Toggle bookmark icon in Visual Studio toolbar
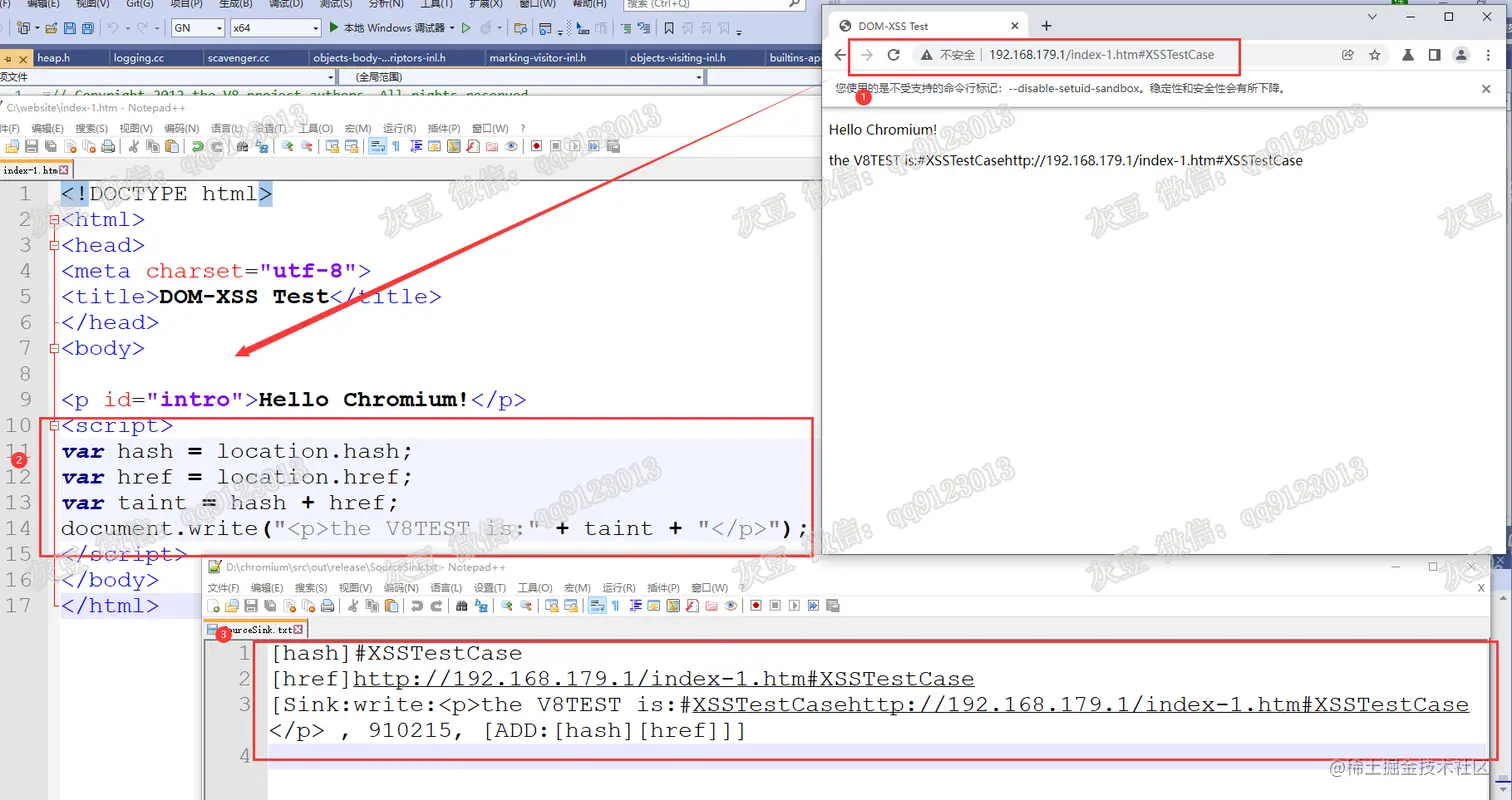 pyautogui.click(x=669, y=28)
